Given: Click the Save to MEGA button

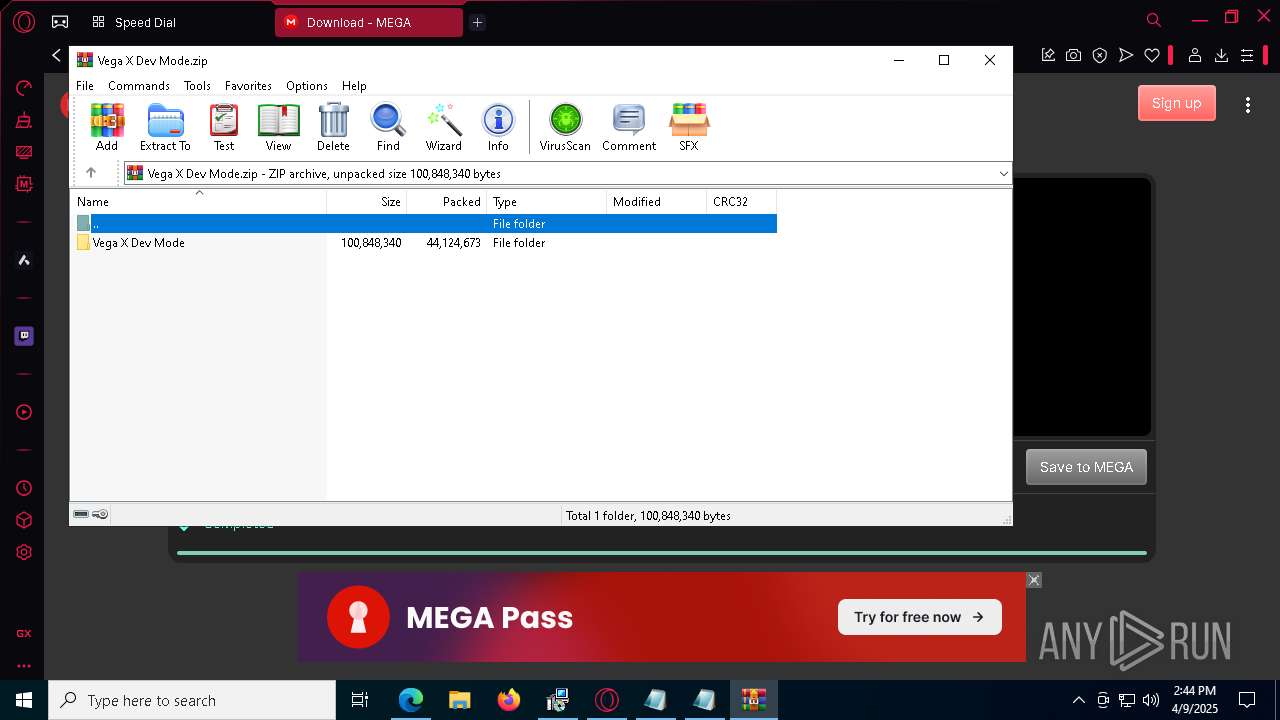Looking at the screenshot, I should [x=1086, y=467].
